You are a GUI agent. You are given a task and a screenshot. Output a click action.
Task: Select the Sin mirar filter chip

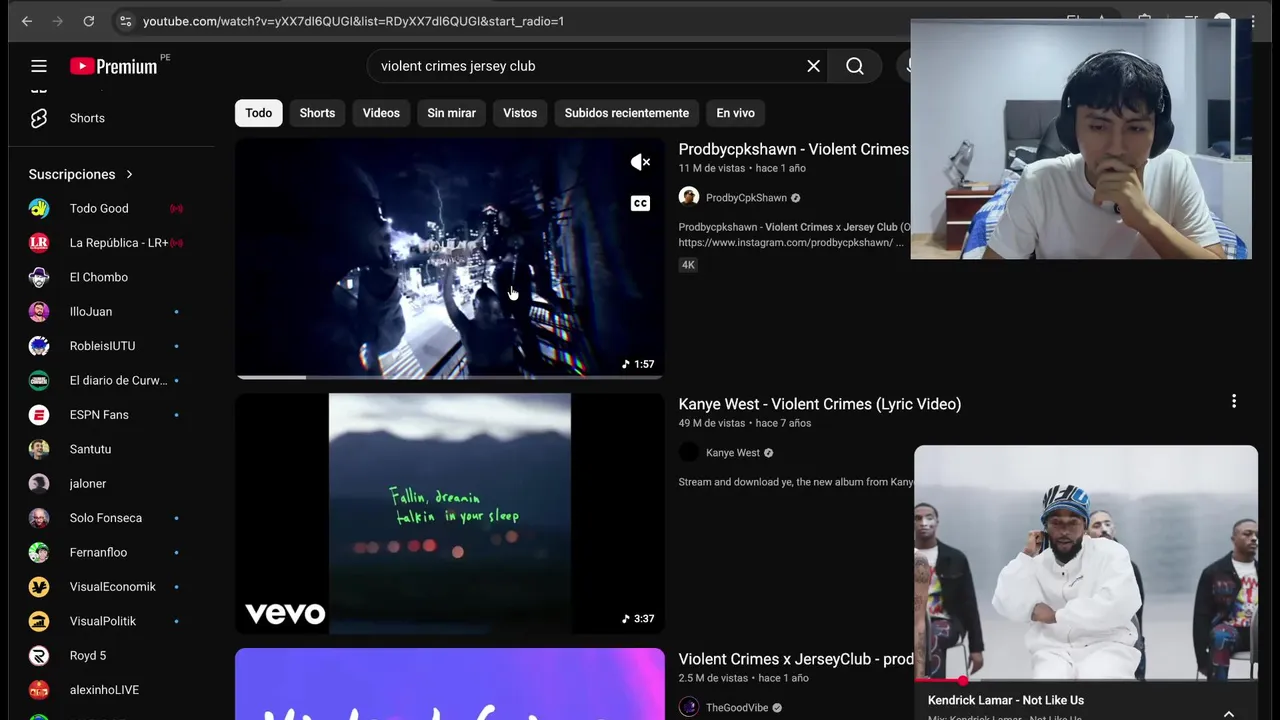tap(451, 113)
